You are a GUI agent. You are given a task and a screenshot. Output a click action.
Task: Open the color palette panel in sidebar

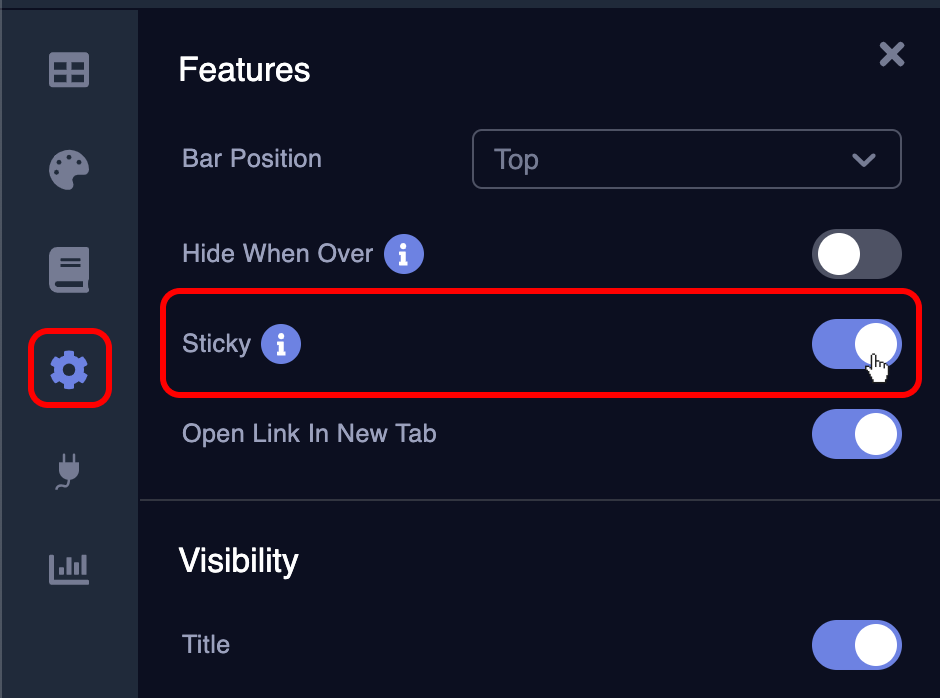pos(68,170)
